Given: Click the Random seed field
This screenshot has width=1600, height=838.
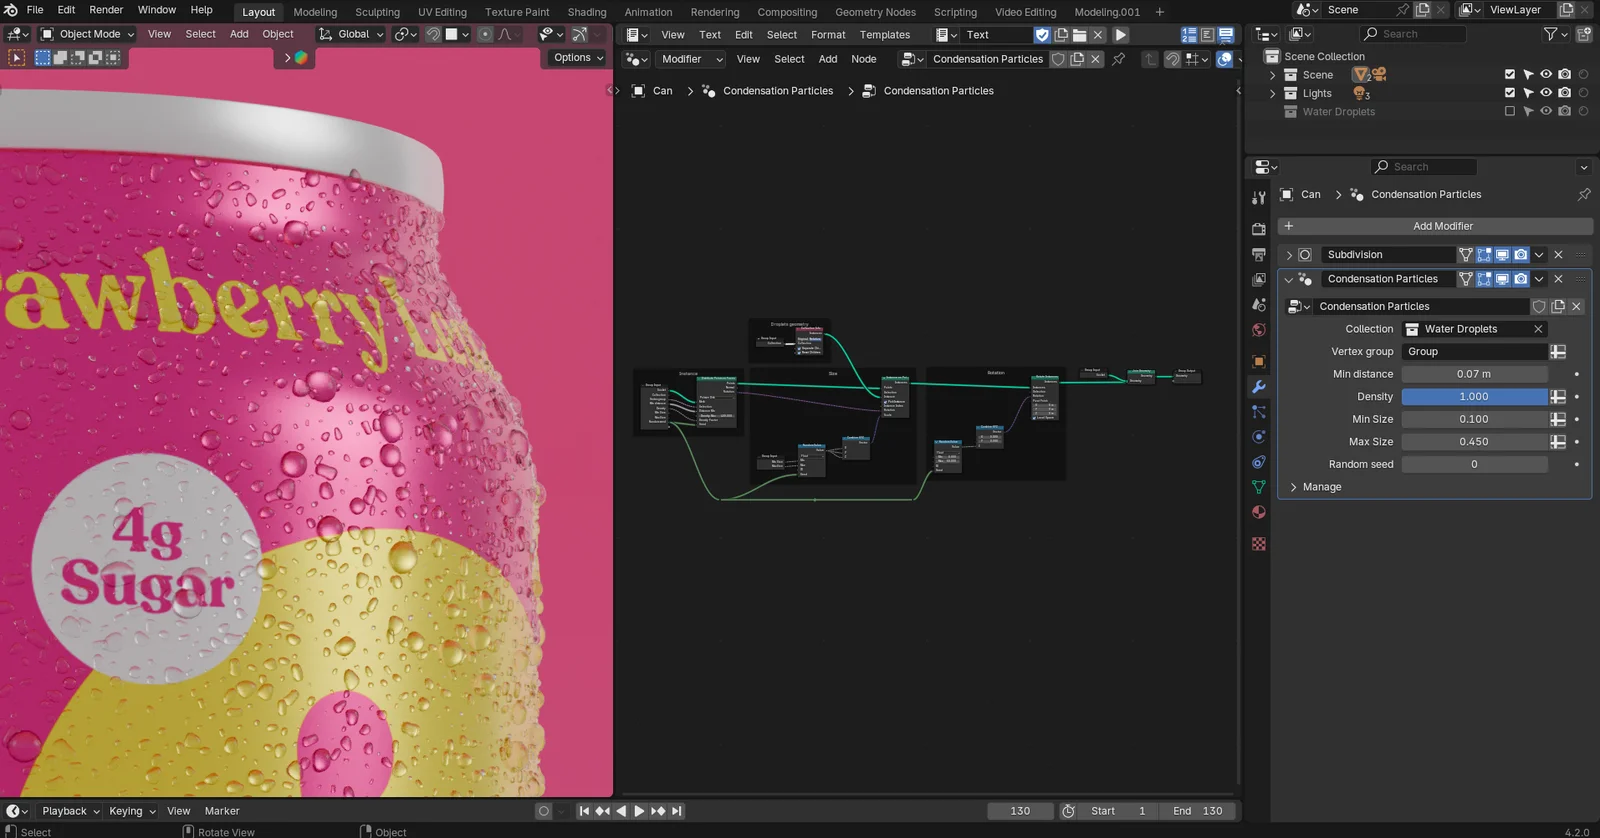Looking at the screenshot, I should [x=1473, y=464].
